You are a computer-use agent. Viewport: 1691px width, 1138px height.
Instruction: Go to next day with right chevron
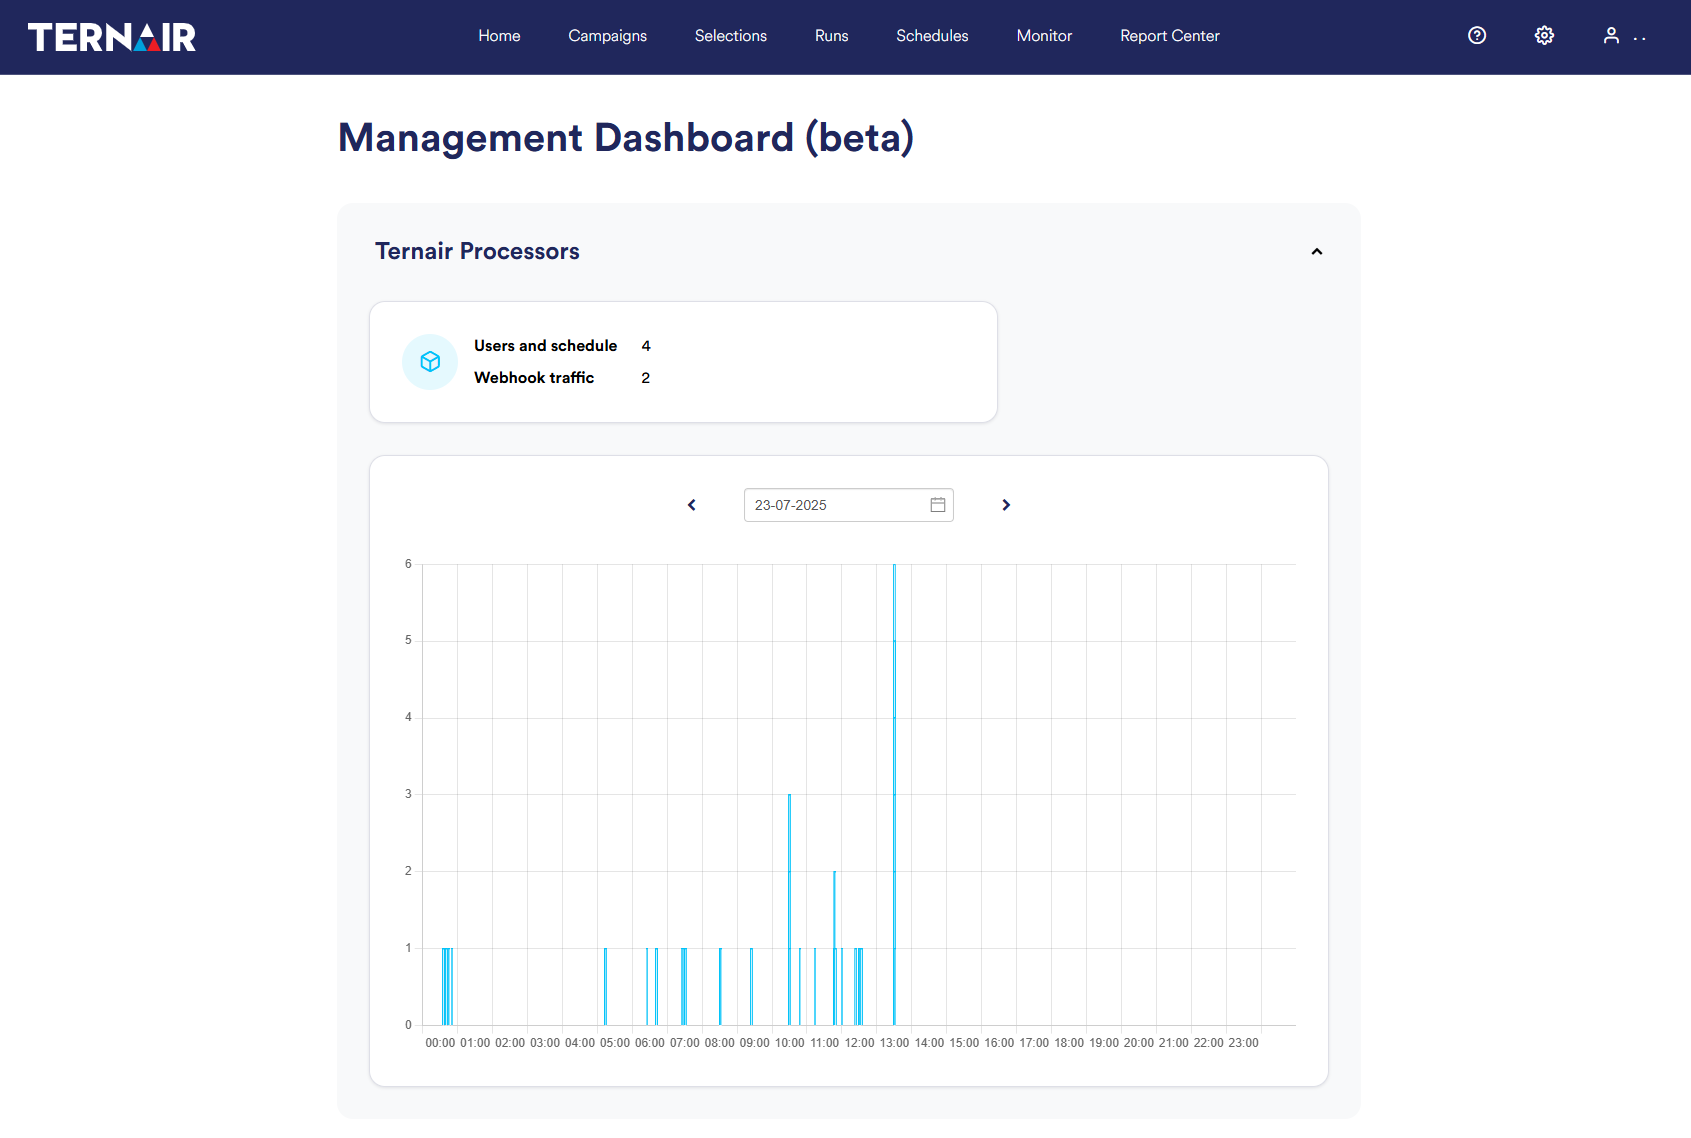(x=1006, y=505)
